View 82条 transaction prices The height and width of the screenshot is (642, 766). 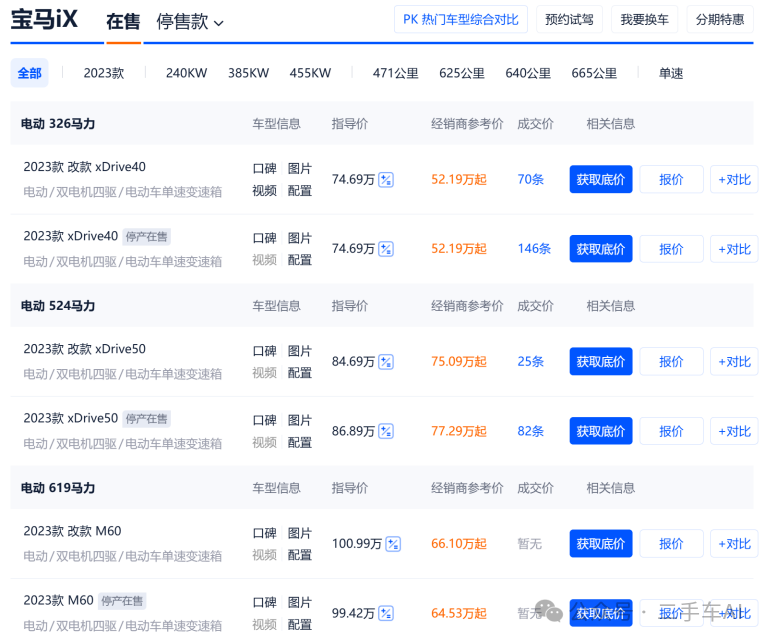(531, 431)
